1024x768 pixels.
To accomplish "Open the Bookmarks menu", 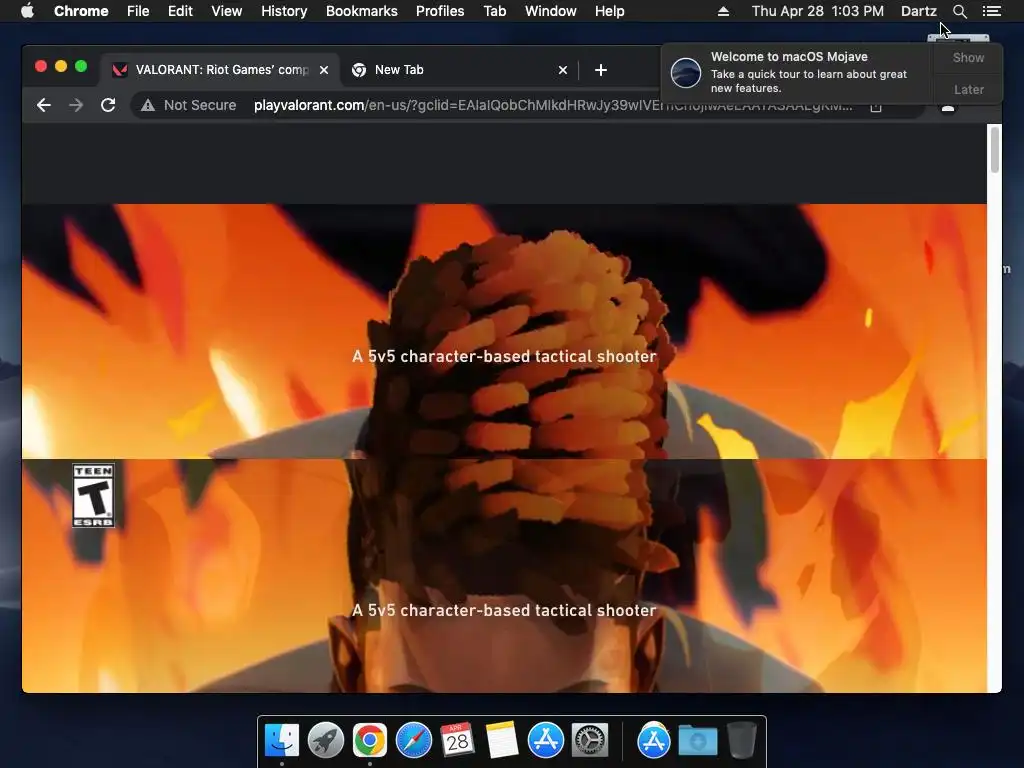I will tap(362, 11).
